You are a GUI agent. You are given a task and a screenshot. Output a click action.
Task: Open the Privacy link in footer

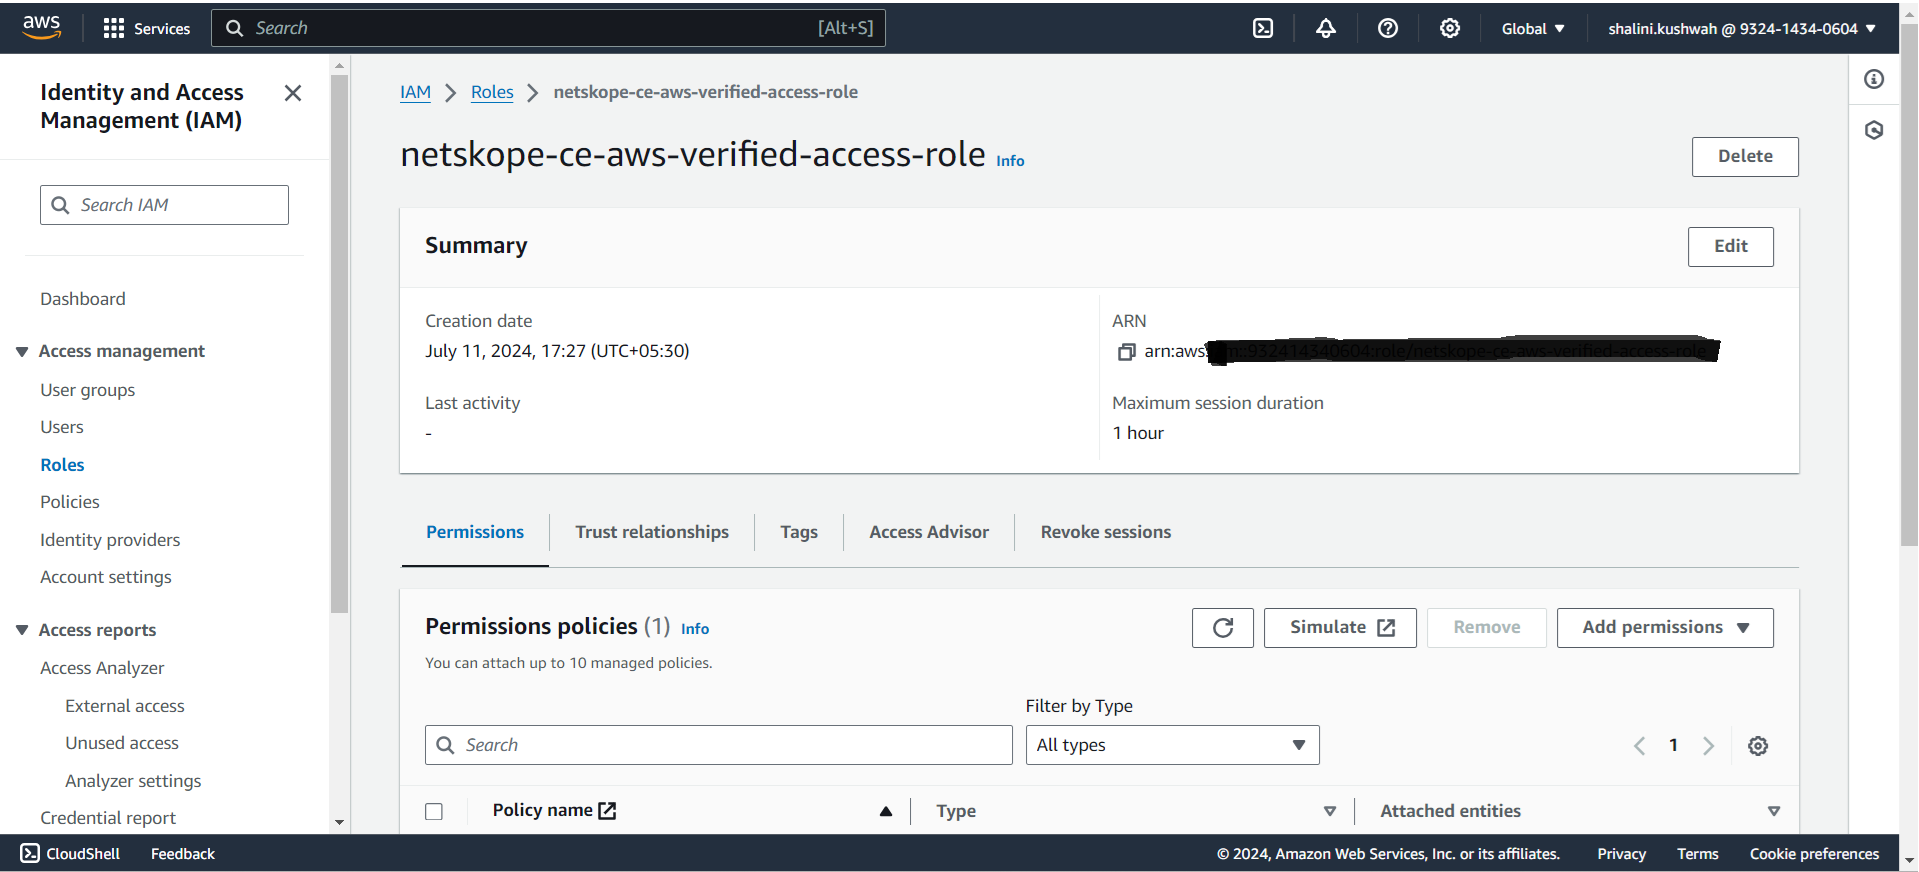pyautogui.click(x=1621, y=853)
